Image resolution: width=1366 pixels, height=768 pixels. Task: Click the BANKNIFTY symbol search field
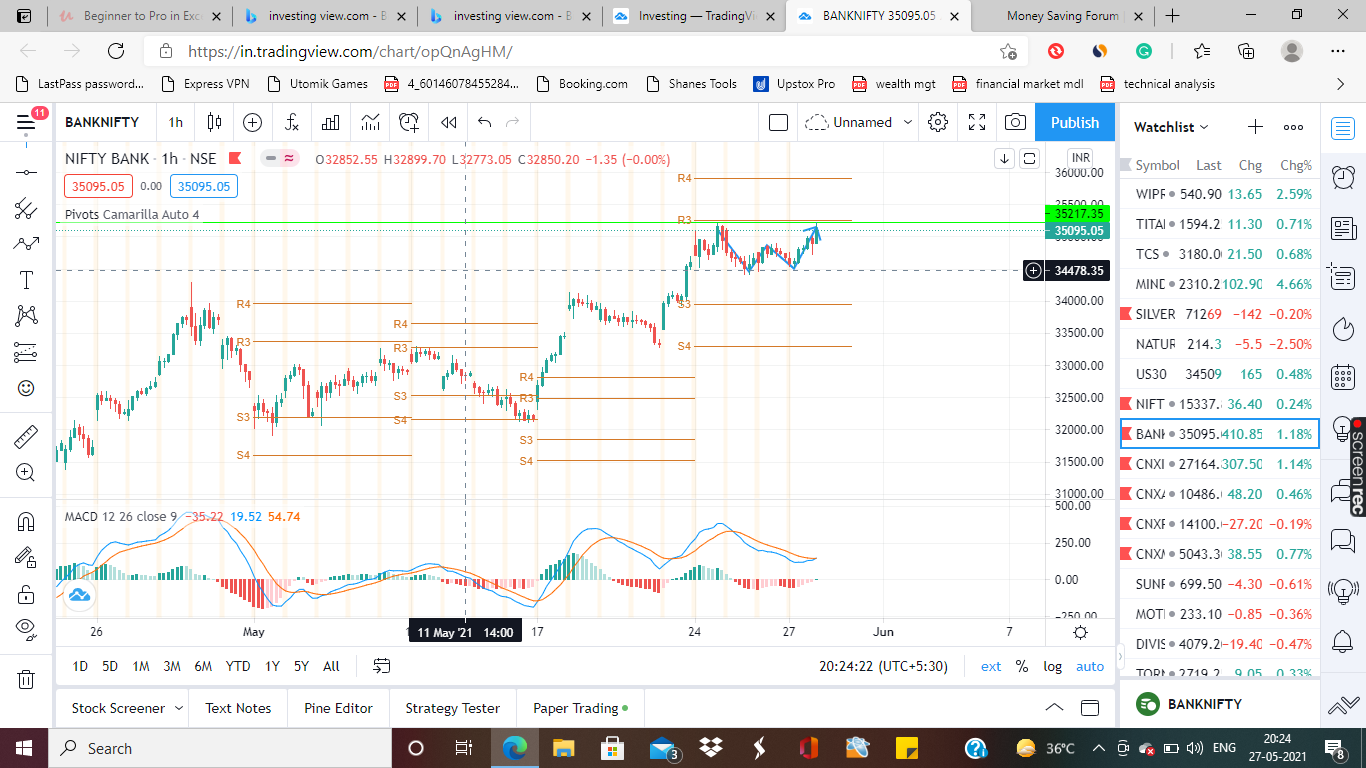(102, 122)
